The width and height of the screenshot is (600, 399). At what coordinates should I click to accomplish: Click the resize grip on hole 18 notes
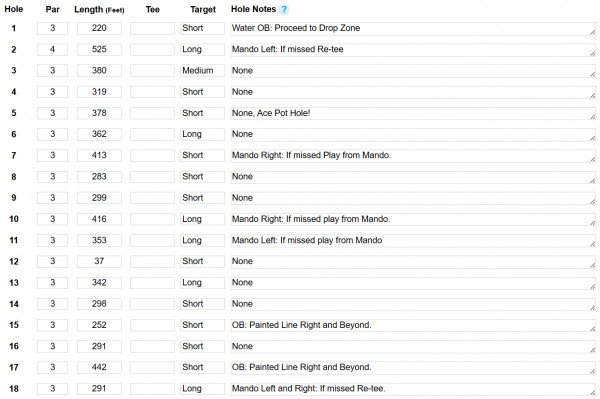[x=592, y=393]
